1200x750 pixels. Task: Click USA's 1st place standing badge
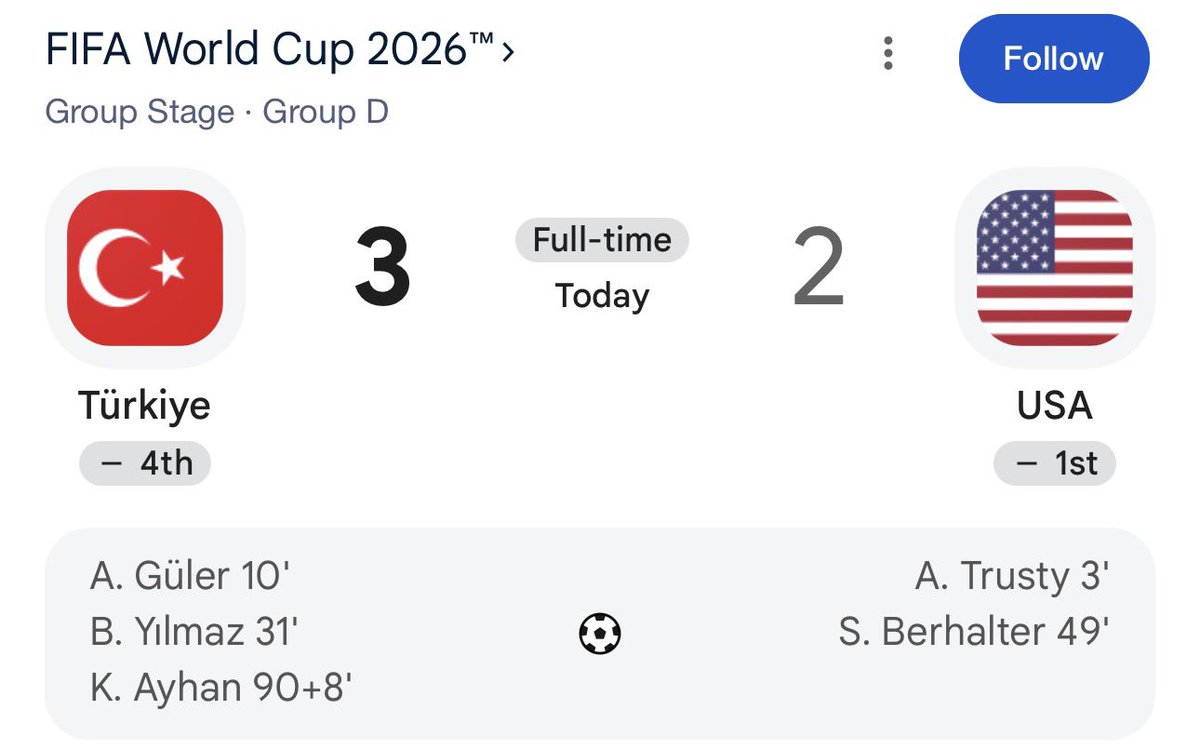1054,464
